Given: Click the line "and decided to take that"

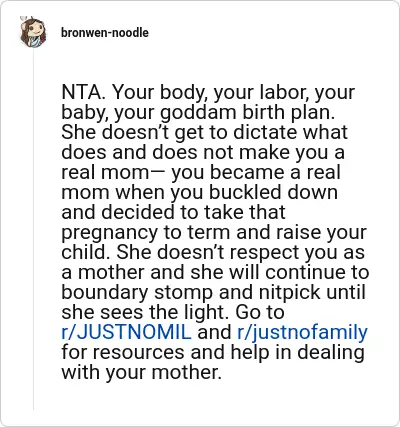Looking at the screenshot, I should pyautogui.click(x=173, y=212).
